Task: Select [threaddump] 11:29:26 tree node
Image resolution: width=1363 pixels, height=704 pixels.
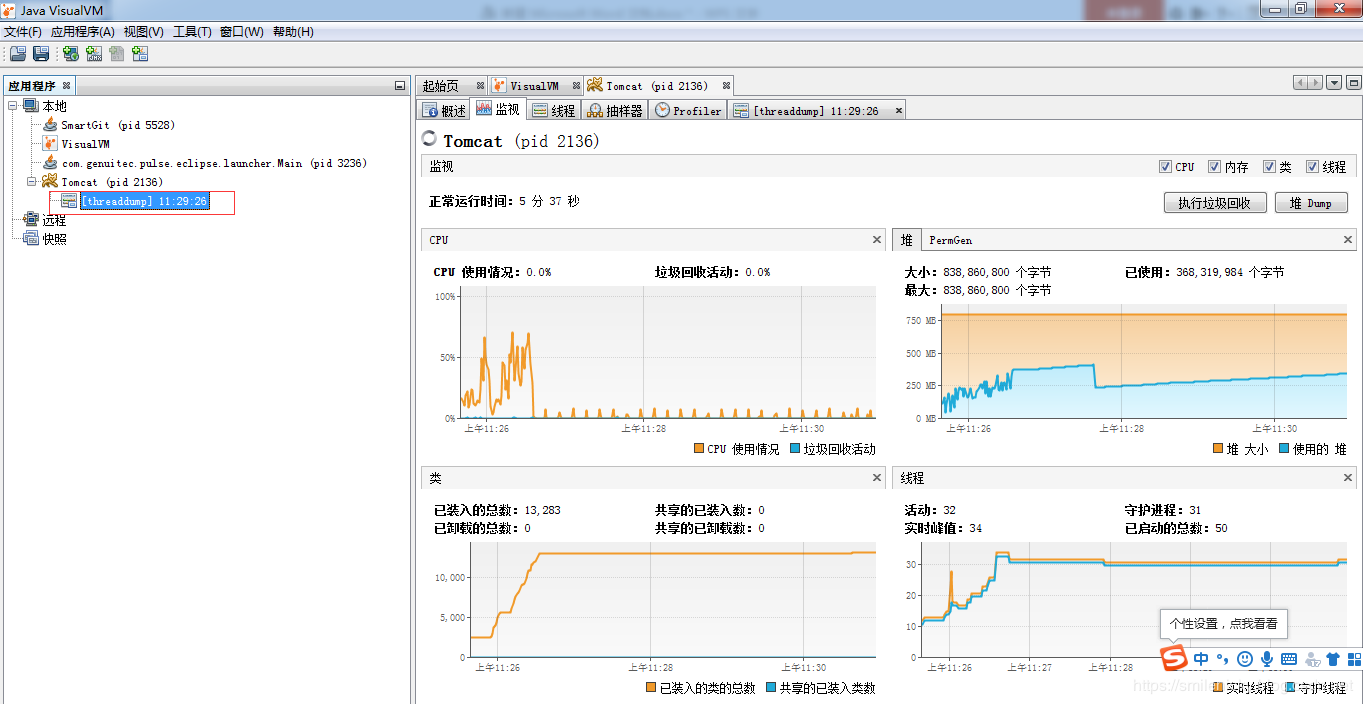Action: click(144, 201)
